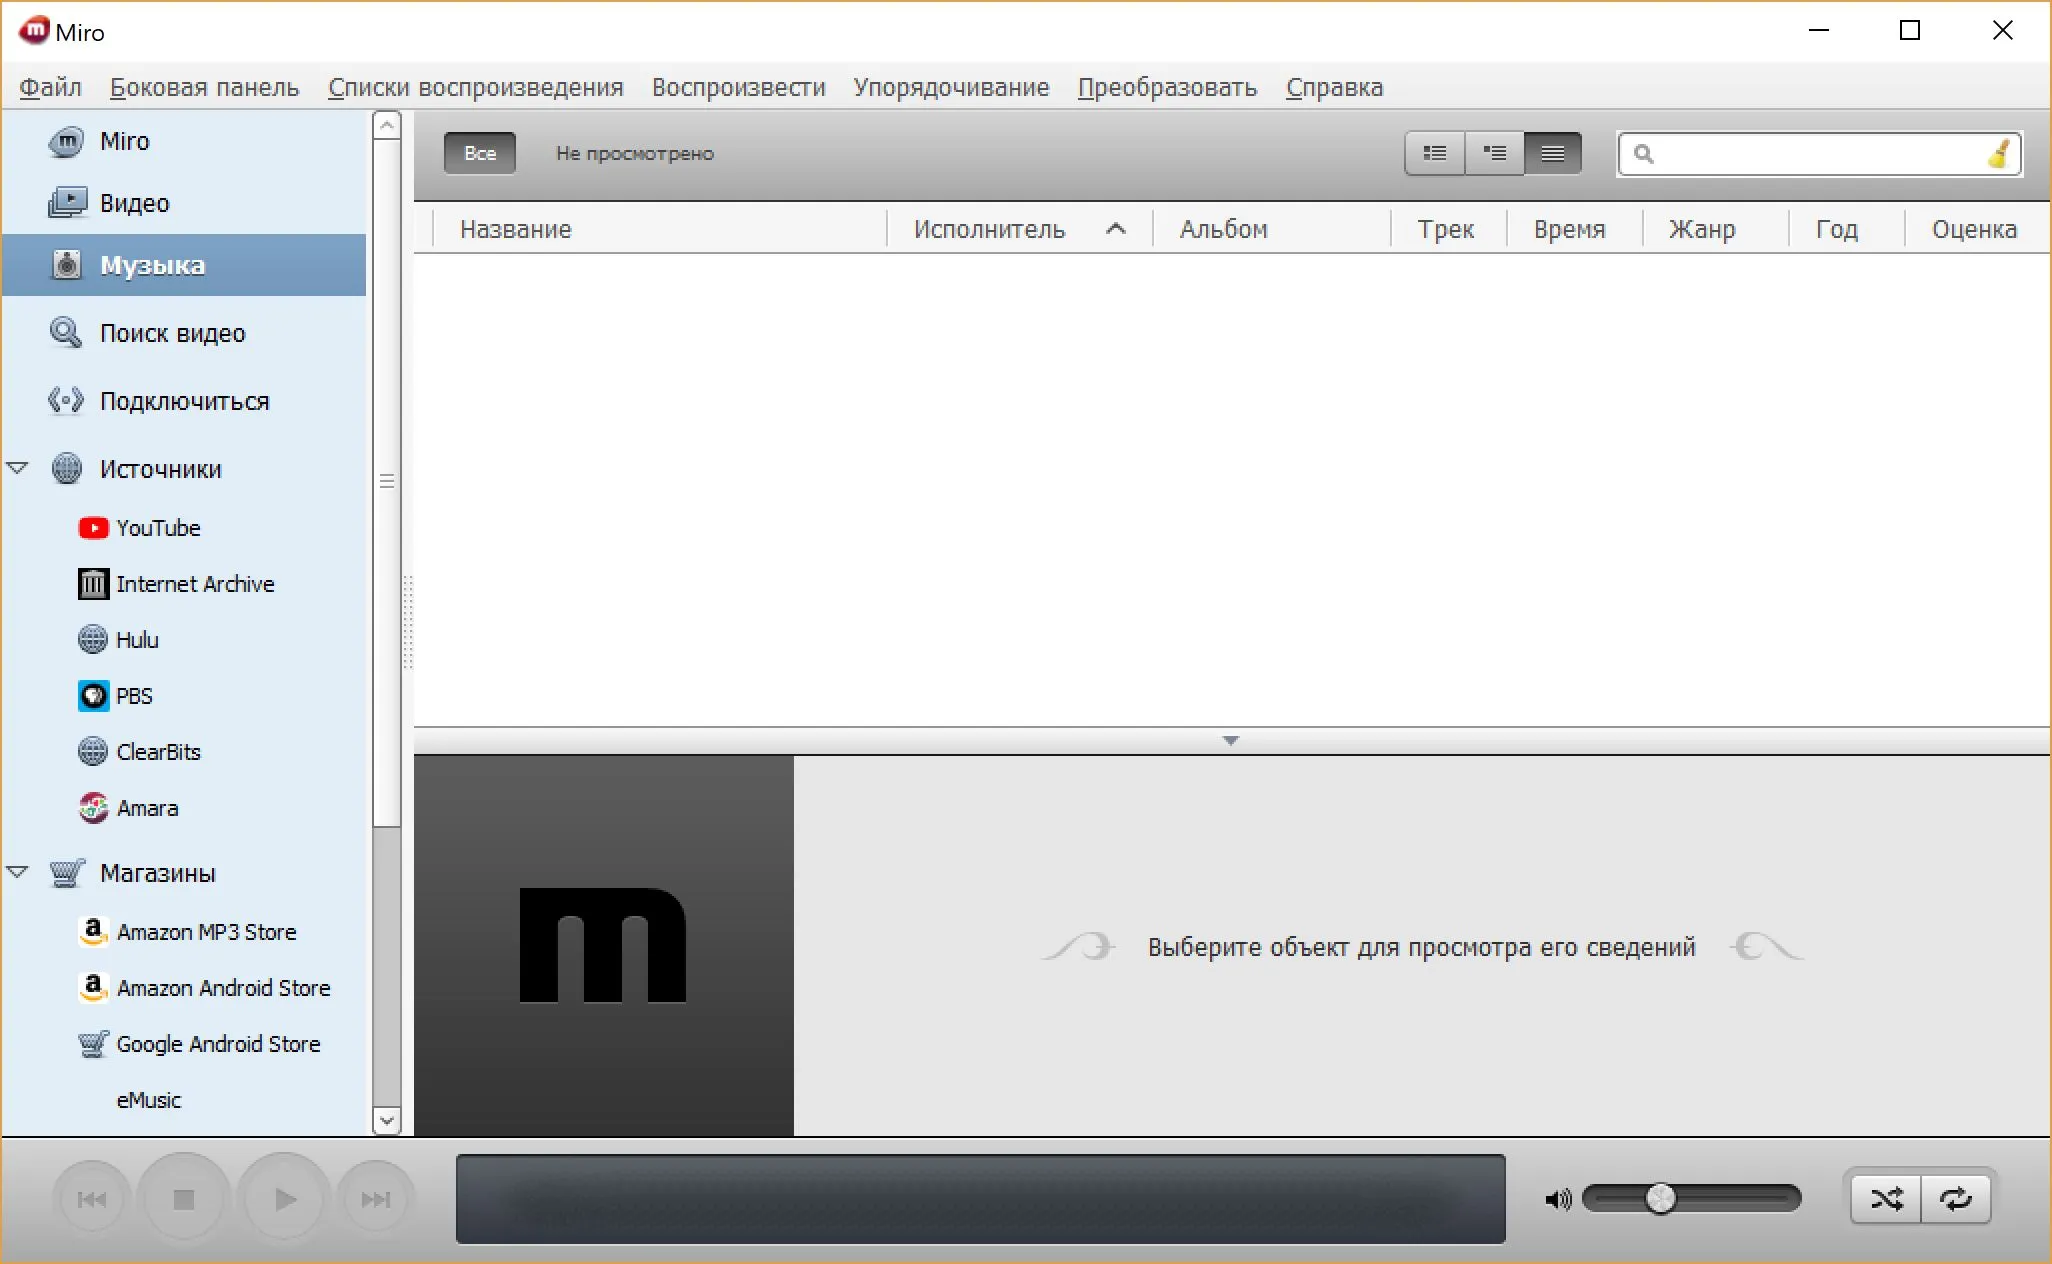Select the Музыка speaker icon
The width and height of the screenshot is (2052, 1264).
pos(67,265)
